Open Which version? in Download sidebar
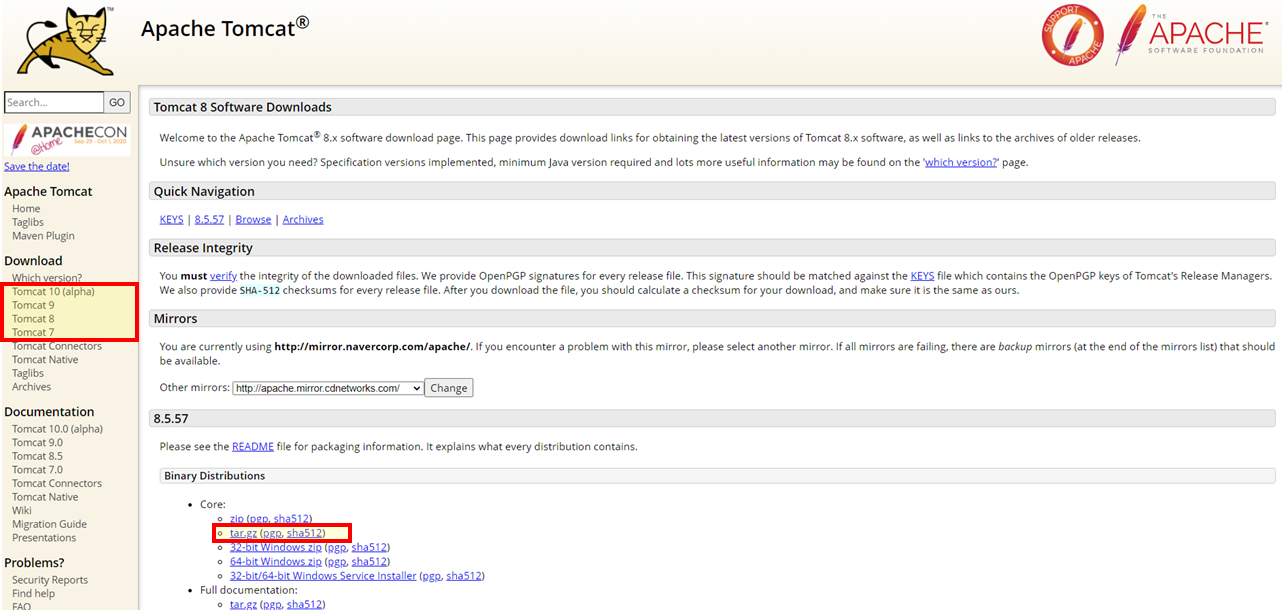This screenshot has width=1282, height=610. [x=47, y=278]
